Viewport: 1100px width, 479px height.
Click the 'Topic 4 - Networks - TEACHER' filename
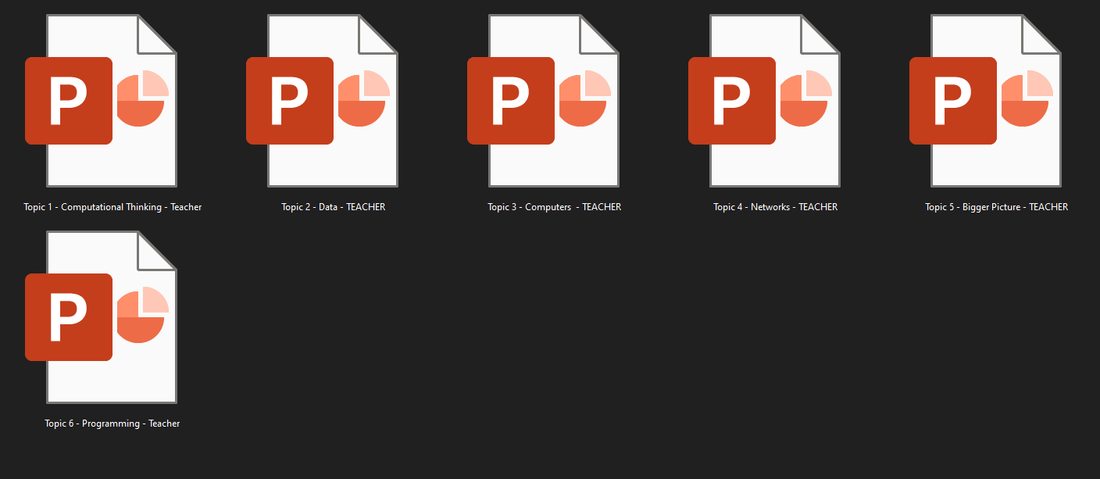click(775, 207)
